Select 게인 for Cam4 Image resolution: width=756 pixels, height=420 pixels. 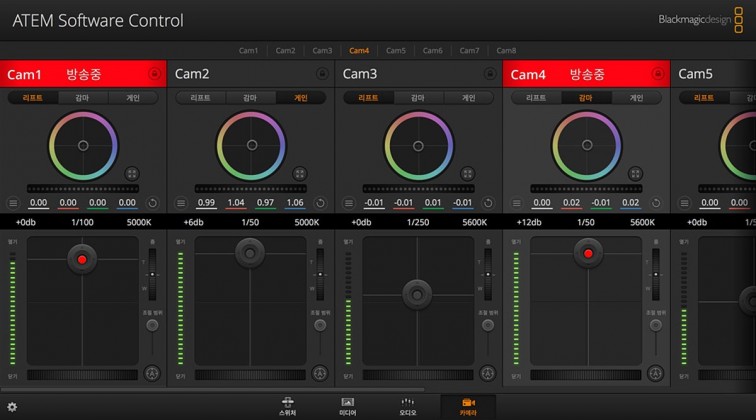click(x=636, y=98)
